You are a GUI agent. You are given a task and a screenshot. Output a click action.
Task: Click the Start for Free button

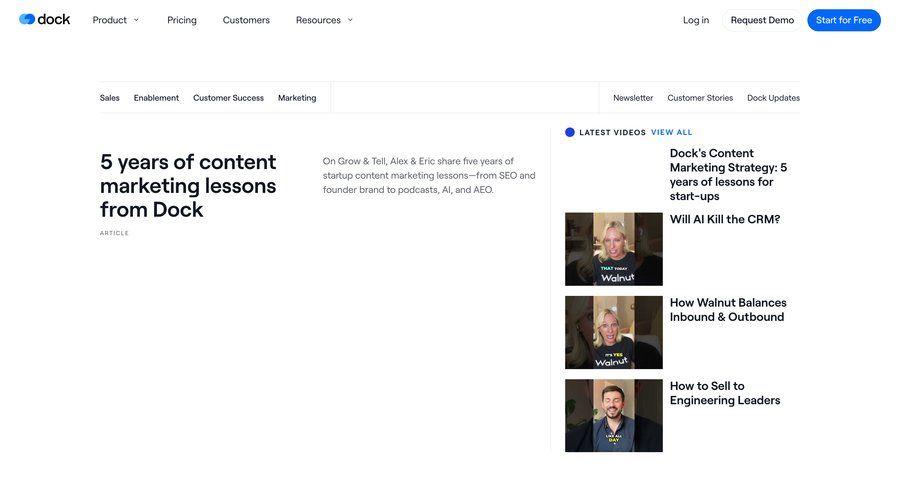pos(844,20)
